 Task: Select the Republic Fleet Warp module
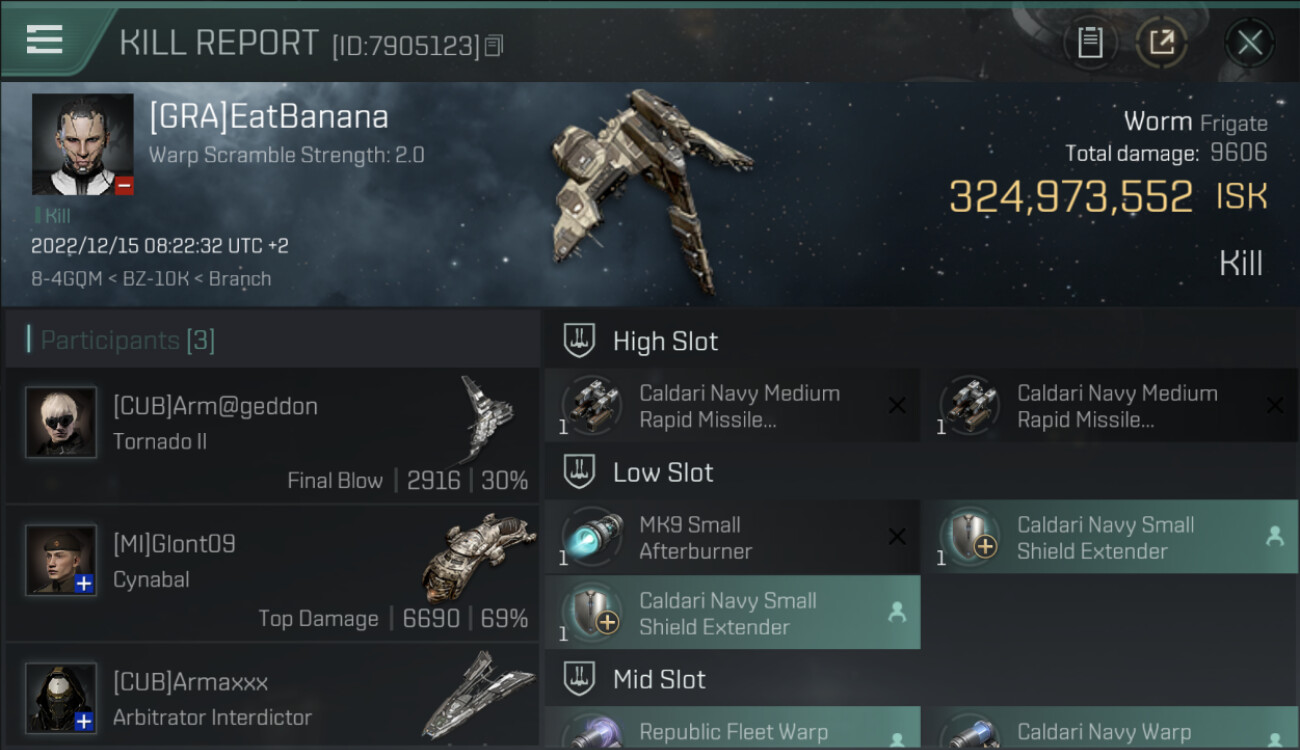(732, 728)
